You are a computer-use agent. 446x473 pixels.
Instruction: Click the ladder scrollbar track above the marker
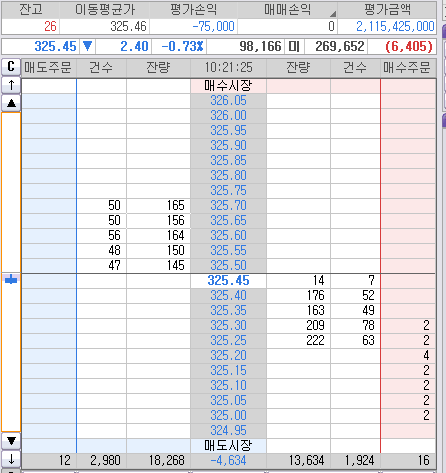(11, 193)
